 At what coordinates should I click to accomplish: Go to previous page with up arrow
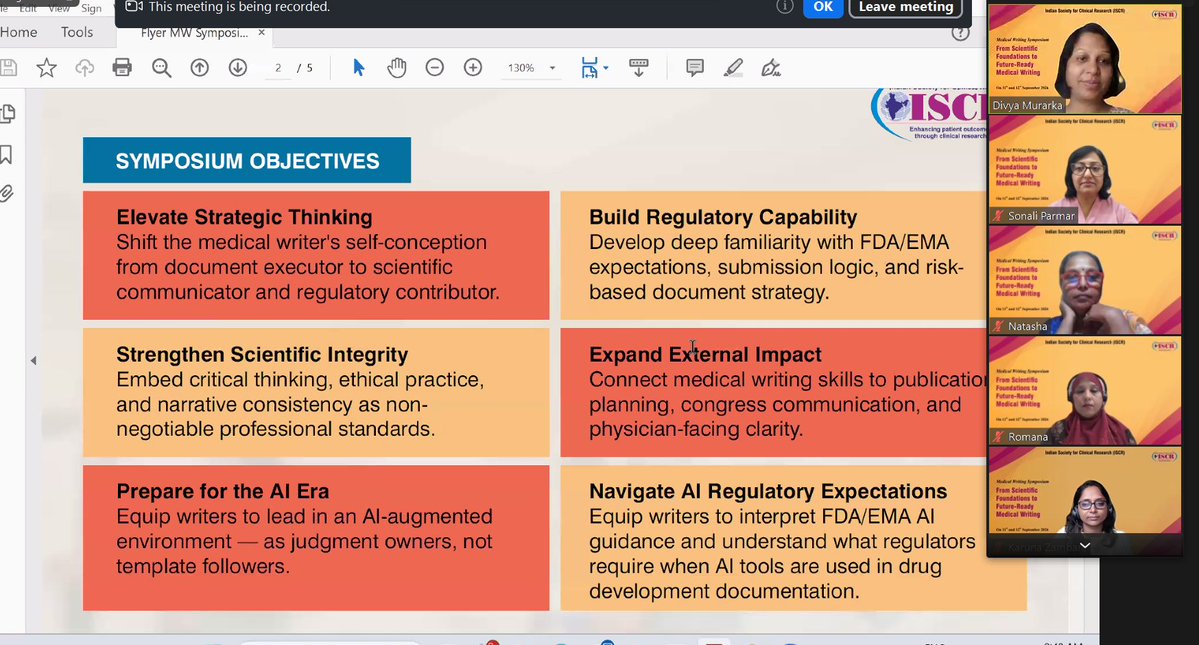point(200,68)
